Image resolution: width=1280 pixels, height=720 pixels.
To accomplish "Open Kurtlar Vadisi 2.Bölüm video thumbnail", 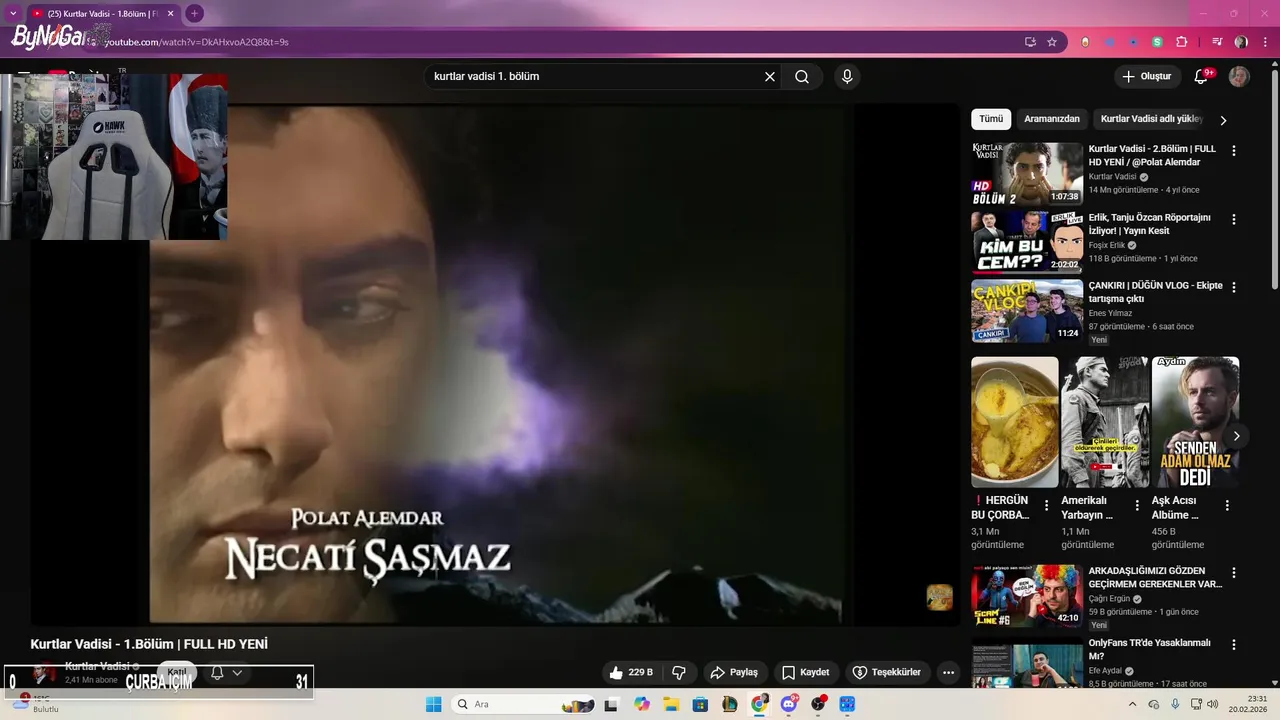I will pos(1027,174).
